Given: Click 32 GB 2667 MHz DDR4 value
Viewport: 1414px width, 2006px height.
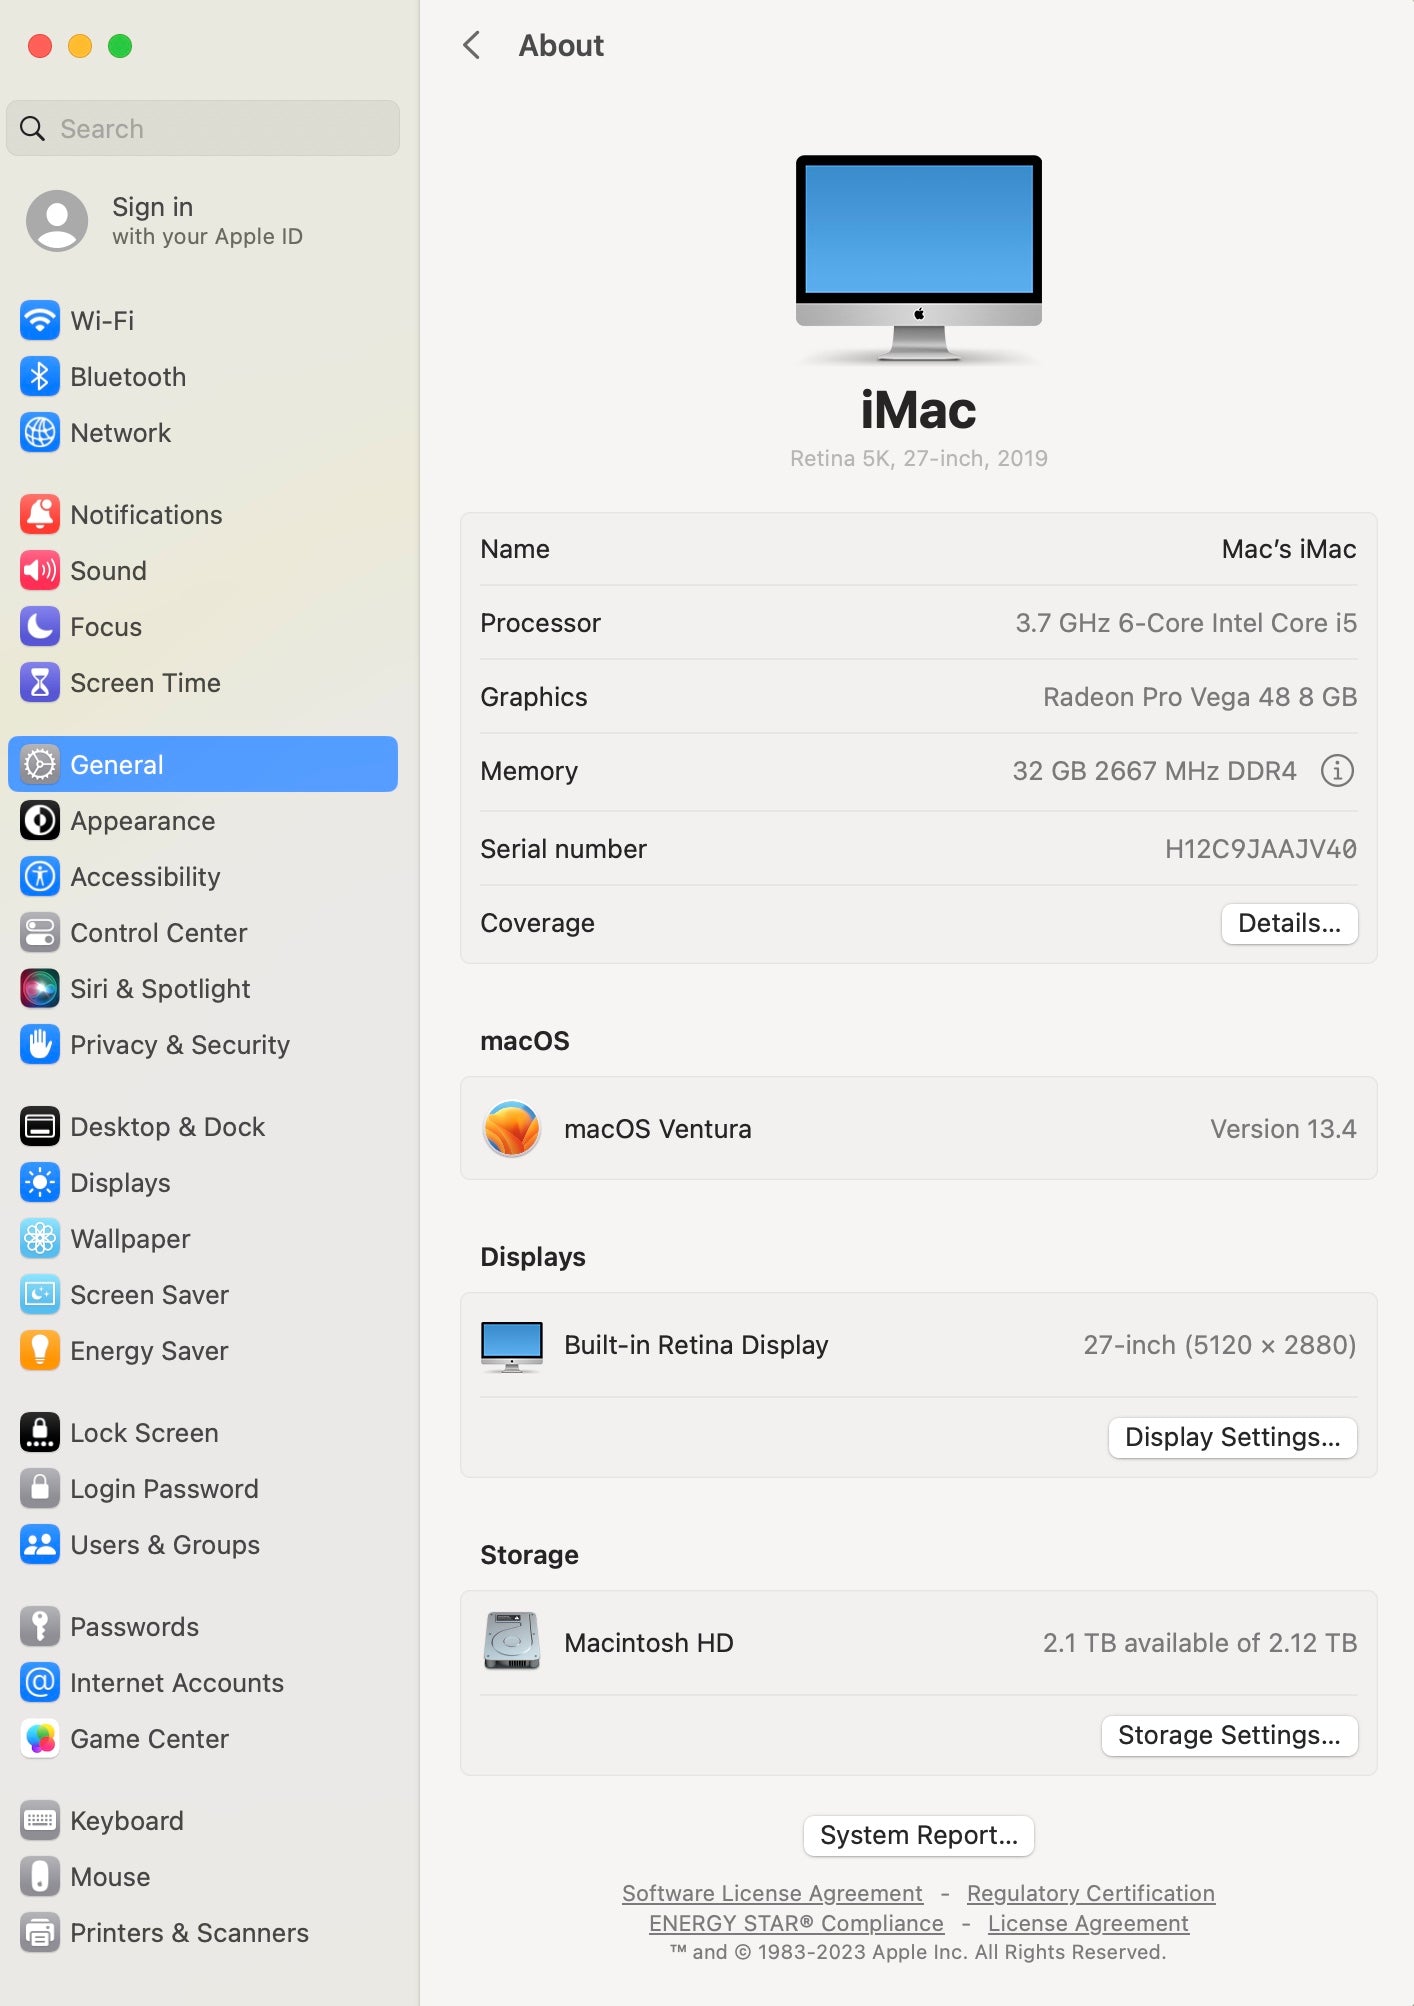Looking at the screenshot, I should 1154,771.
